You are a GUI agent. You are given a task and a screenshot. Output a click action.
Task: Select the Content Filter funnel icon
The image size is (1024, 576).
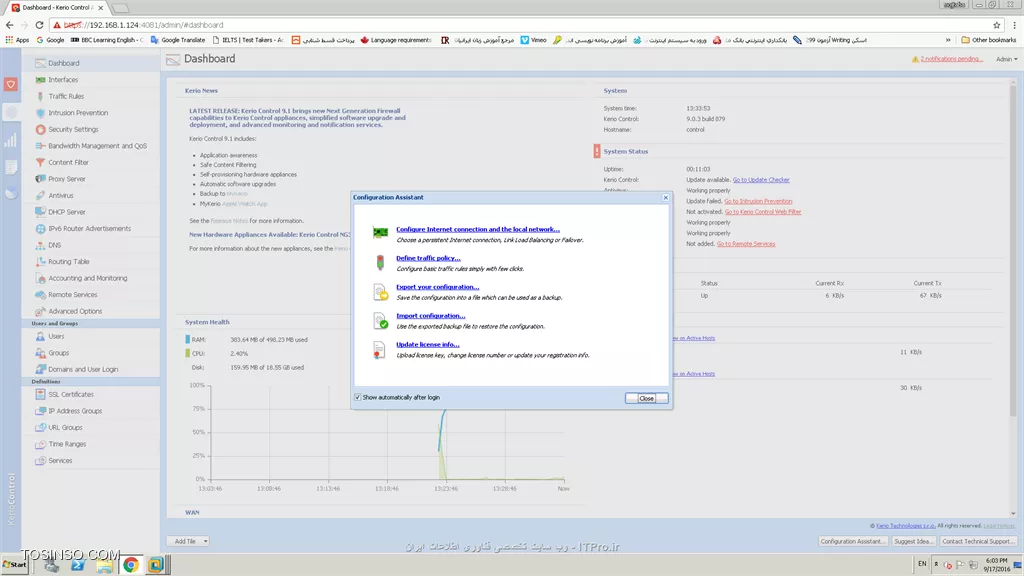(40, 163)
